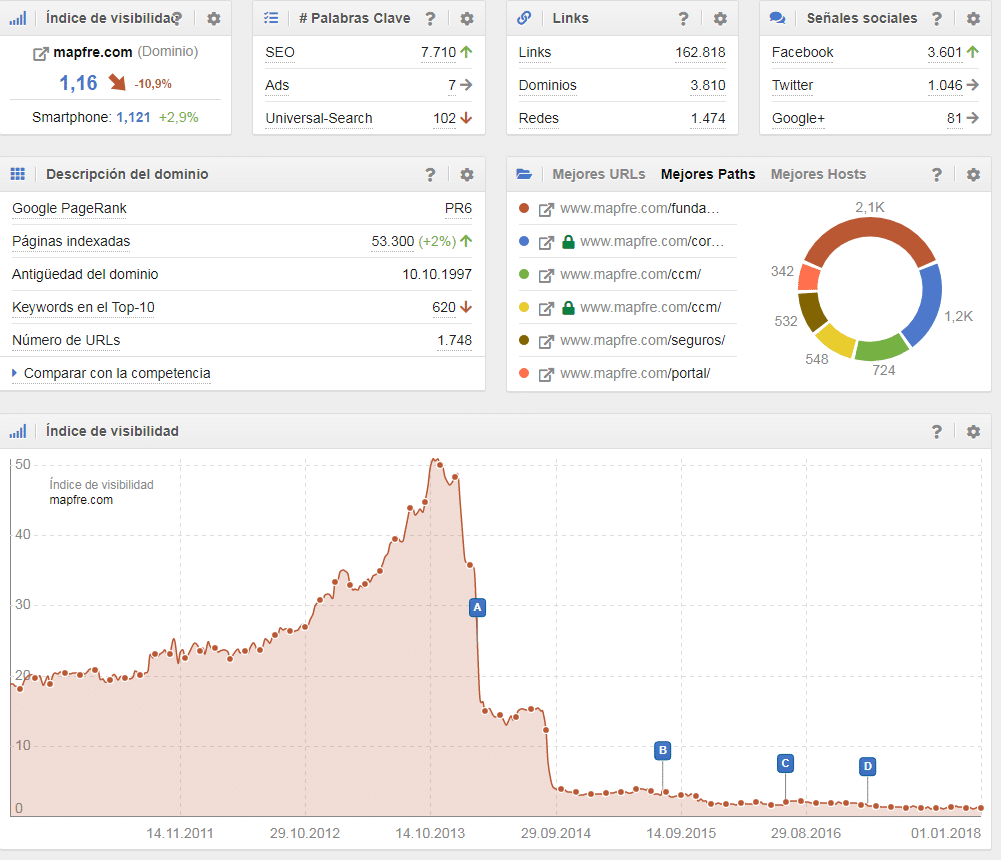The height and width of the screenshot is (860, 1001).
Task: Open help for Palabras Clave box
Action: pyautogui.click(x=431, y=19)
